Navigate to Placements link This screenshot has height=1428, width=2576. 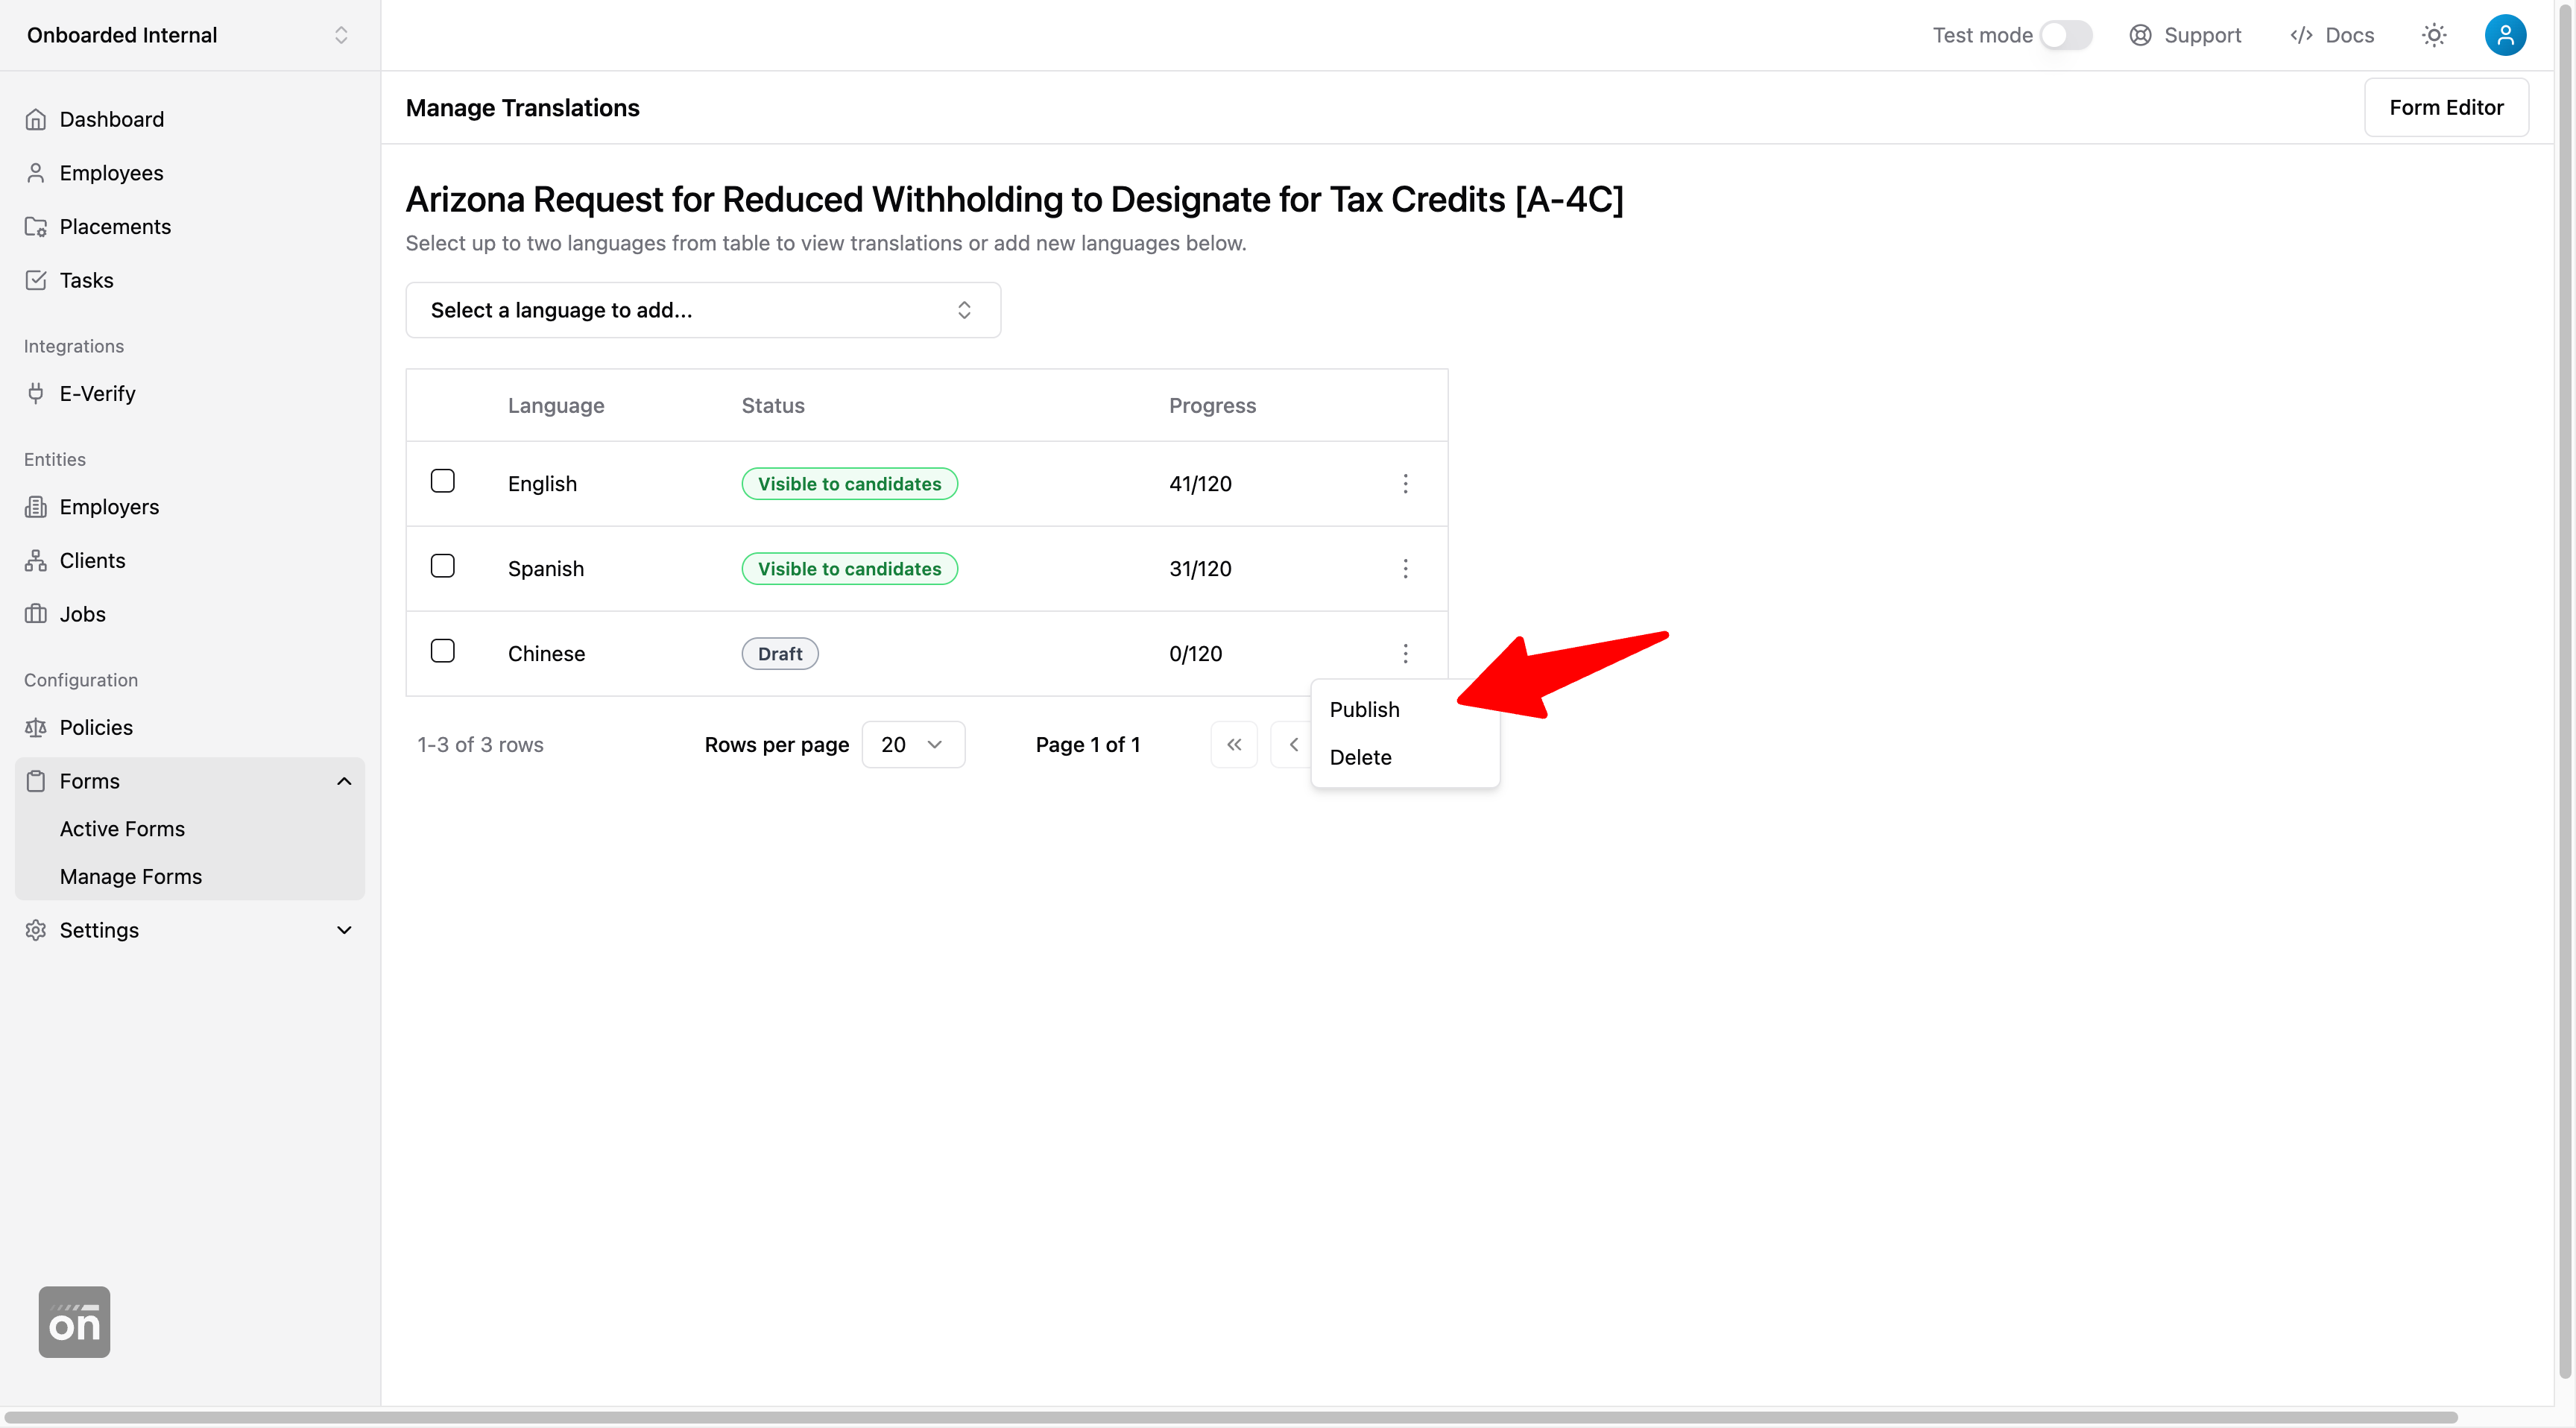point(115,227)
